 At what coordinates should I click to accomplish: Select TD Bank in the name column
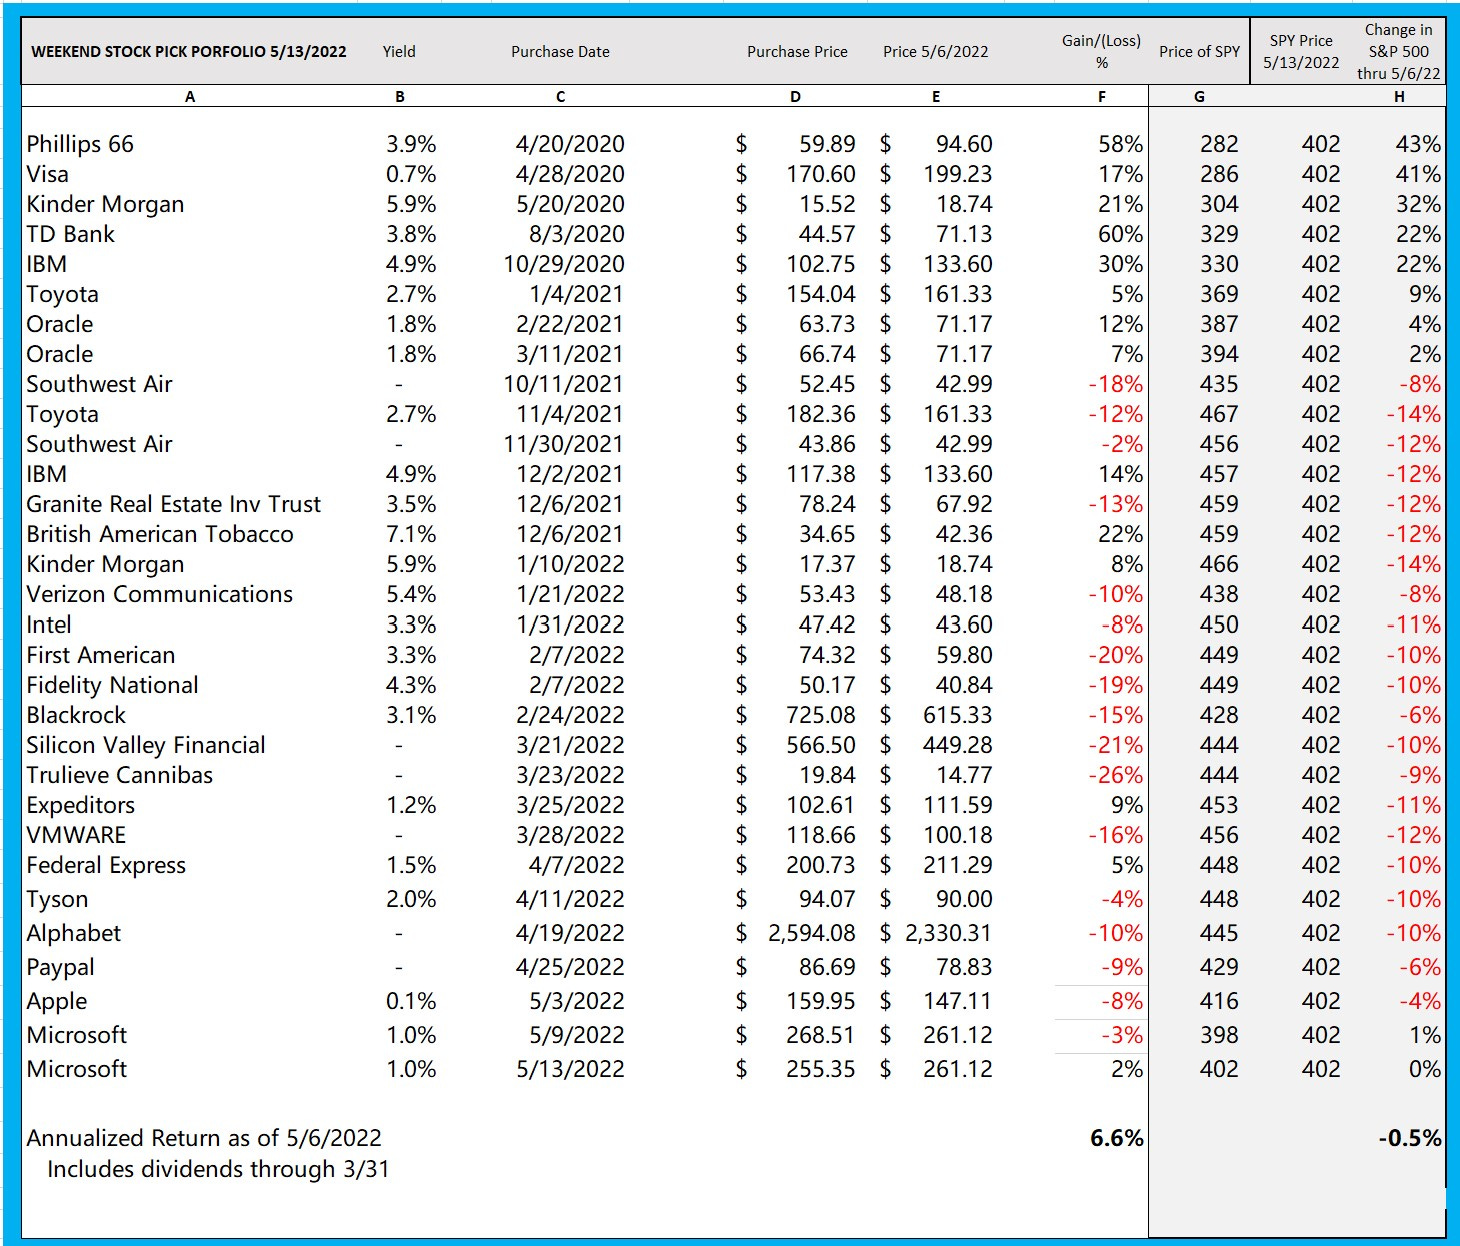[x=70, y=234]
